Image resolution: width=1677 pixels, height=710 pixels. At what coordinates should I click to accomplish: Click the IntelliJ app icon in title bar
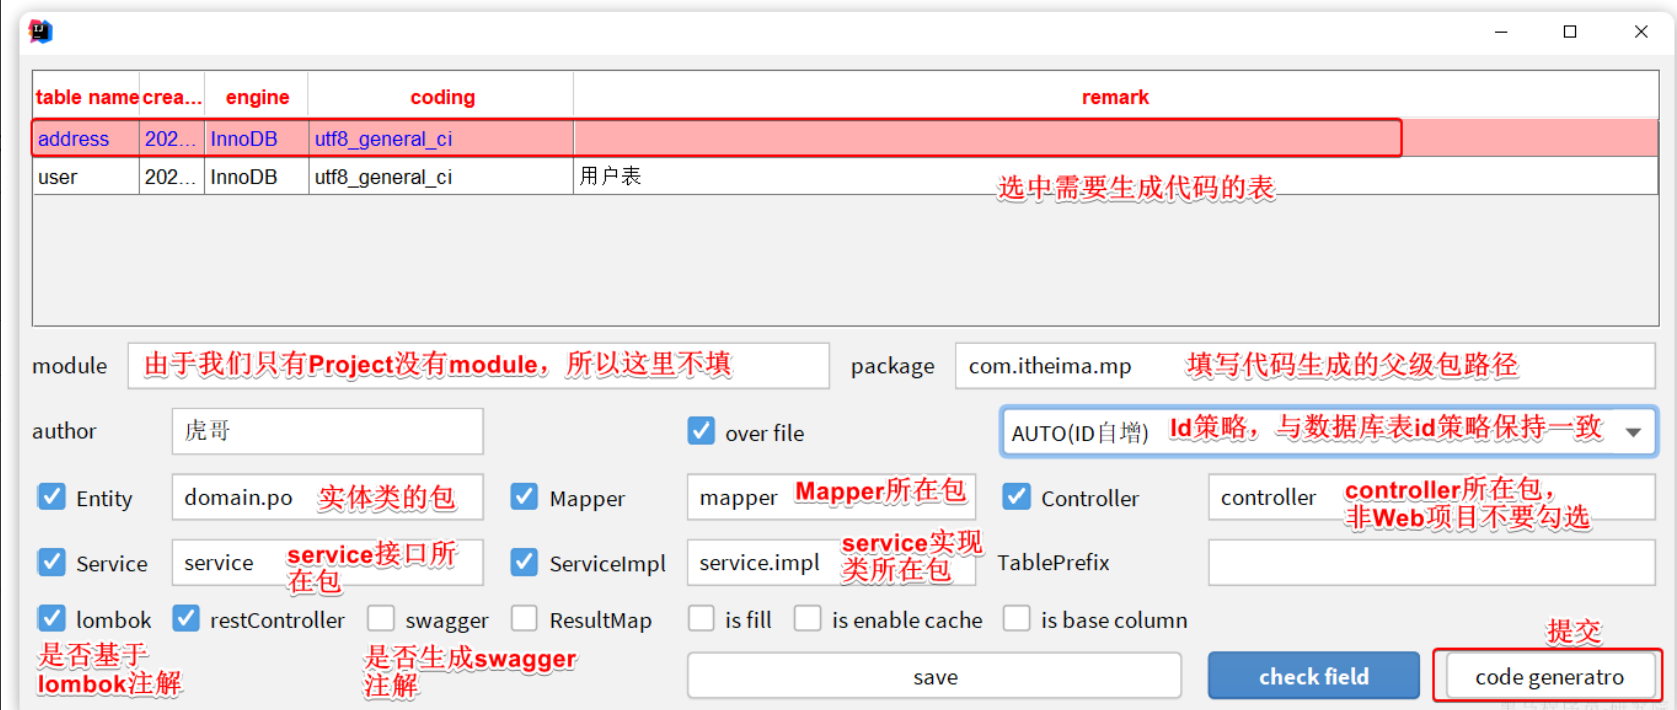pyautogui.click(x=40, y=32)
